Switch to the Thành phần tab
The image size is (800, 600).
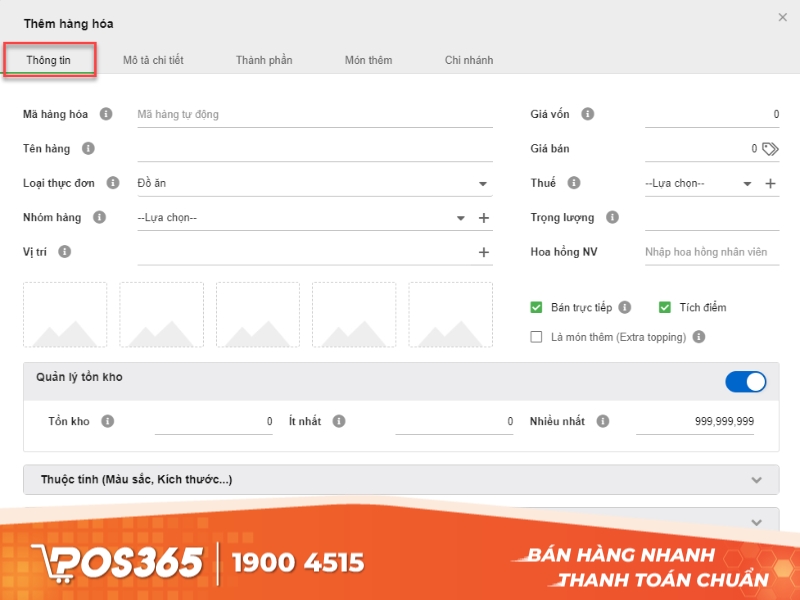point(264,60)
